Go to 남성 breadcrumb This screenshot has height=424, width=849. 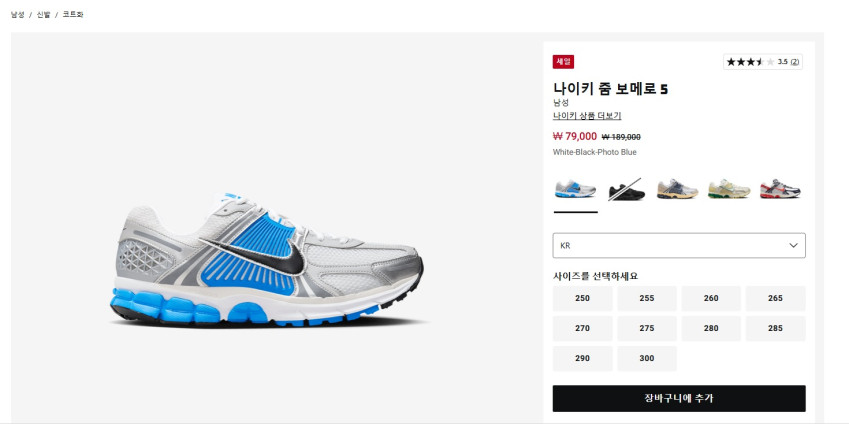point(17,15)
